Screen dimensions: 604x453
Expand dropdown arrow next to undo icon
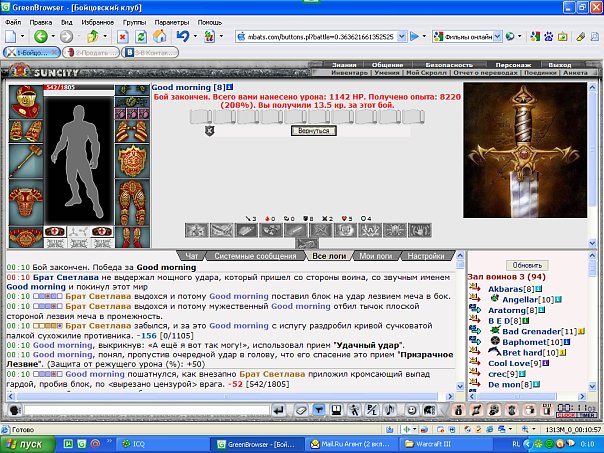(x=195, y=37)
